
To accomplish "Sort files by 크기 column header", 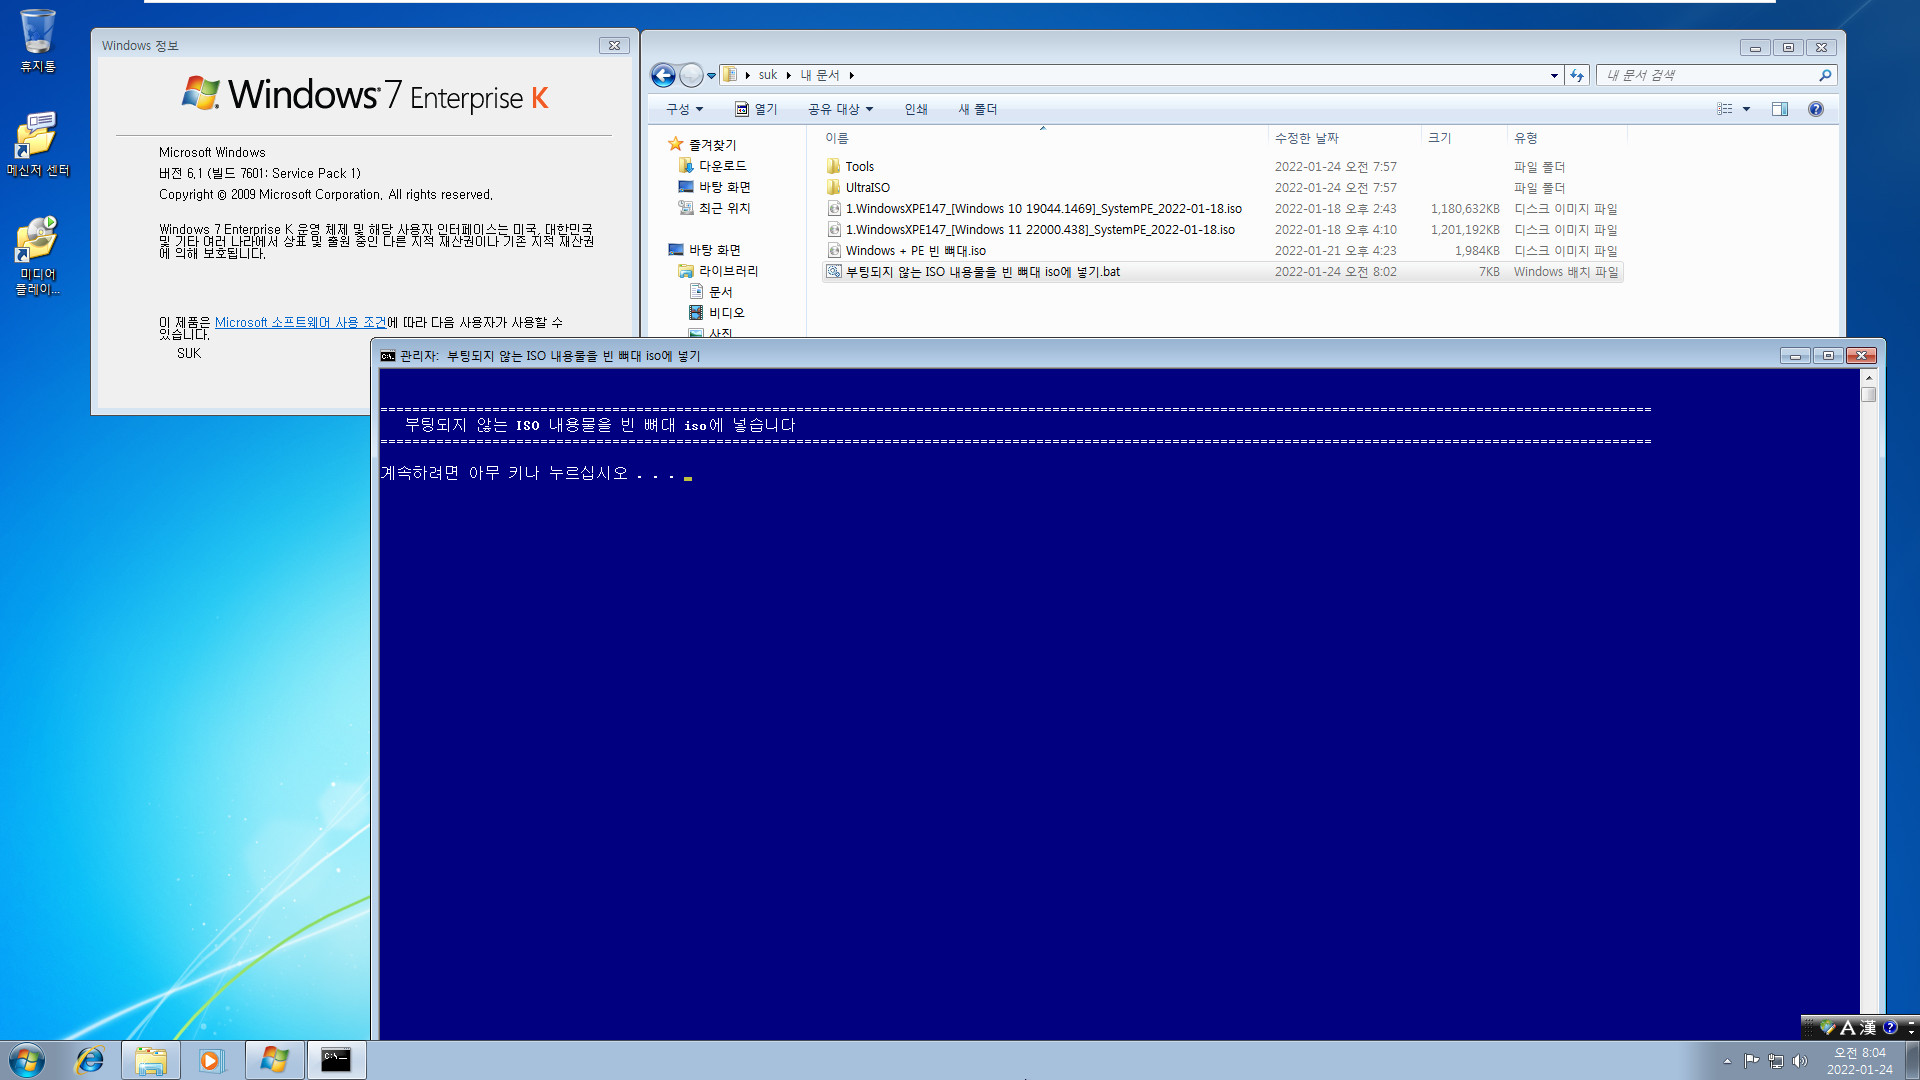I will 1463,138.
